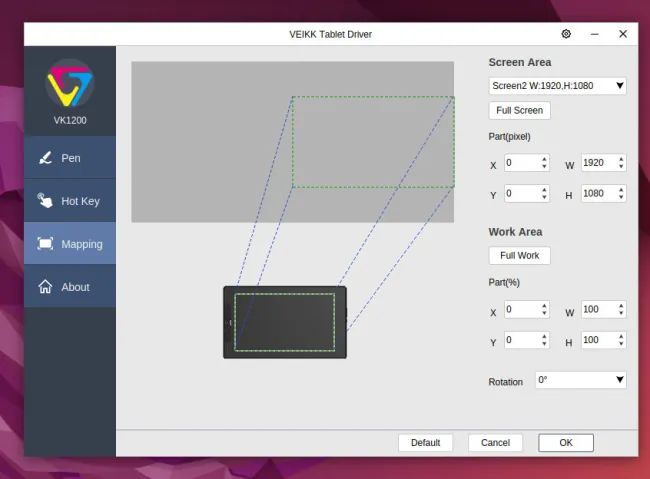
Task: Click the Rotation label
Action: click(506, 382)
